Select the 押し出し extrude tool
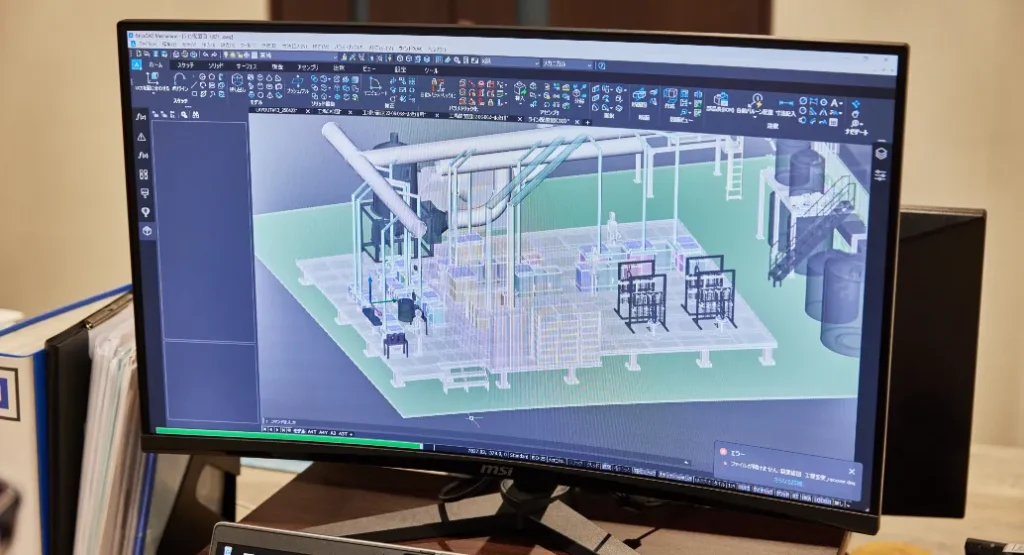 pyautogui.click(x=237, y=82)
